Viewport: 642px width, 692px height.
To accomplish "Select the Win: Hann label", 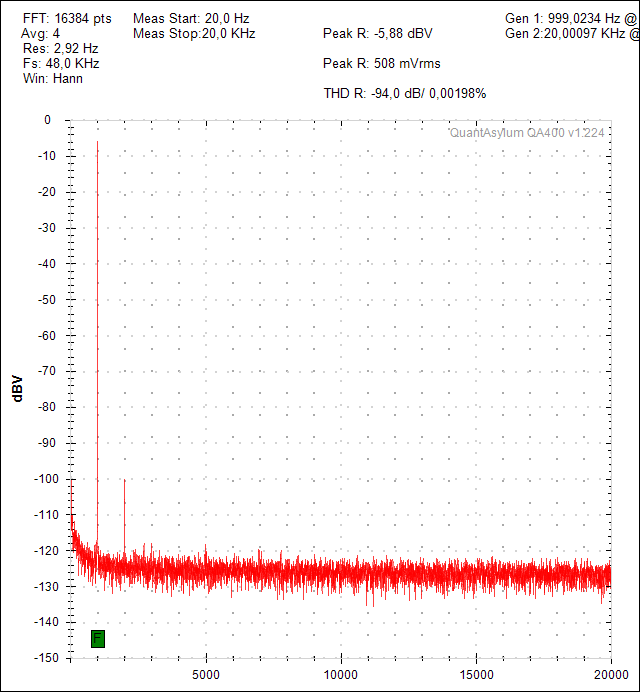I will pos(53,79).
